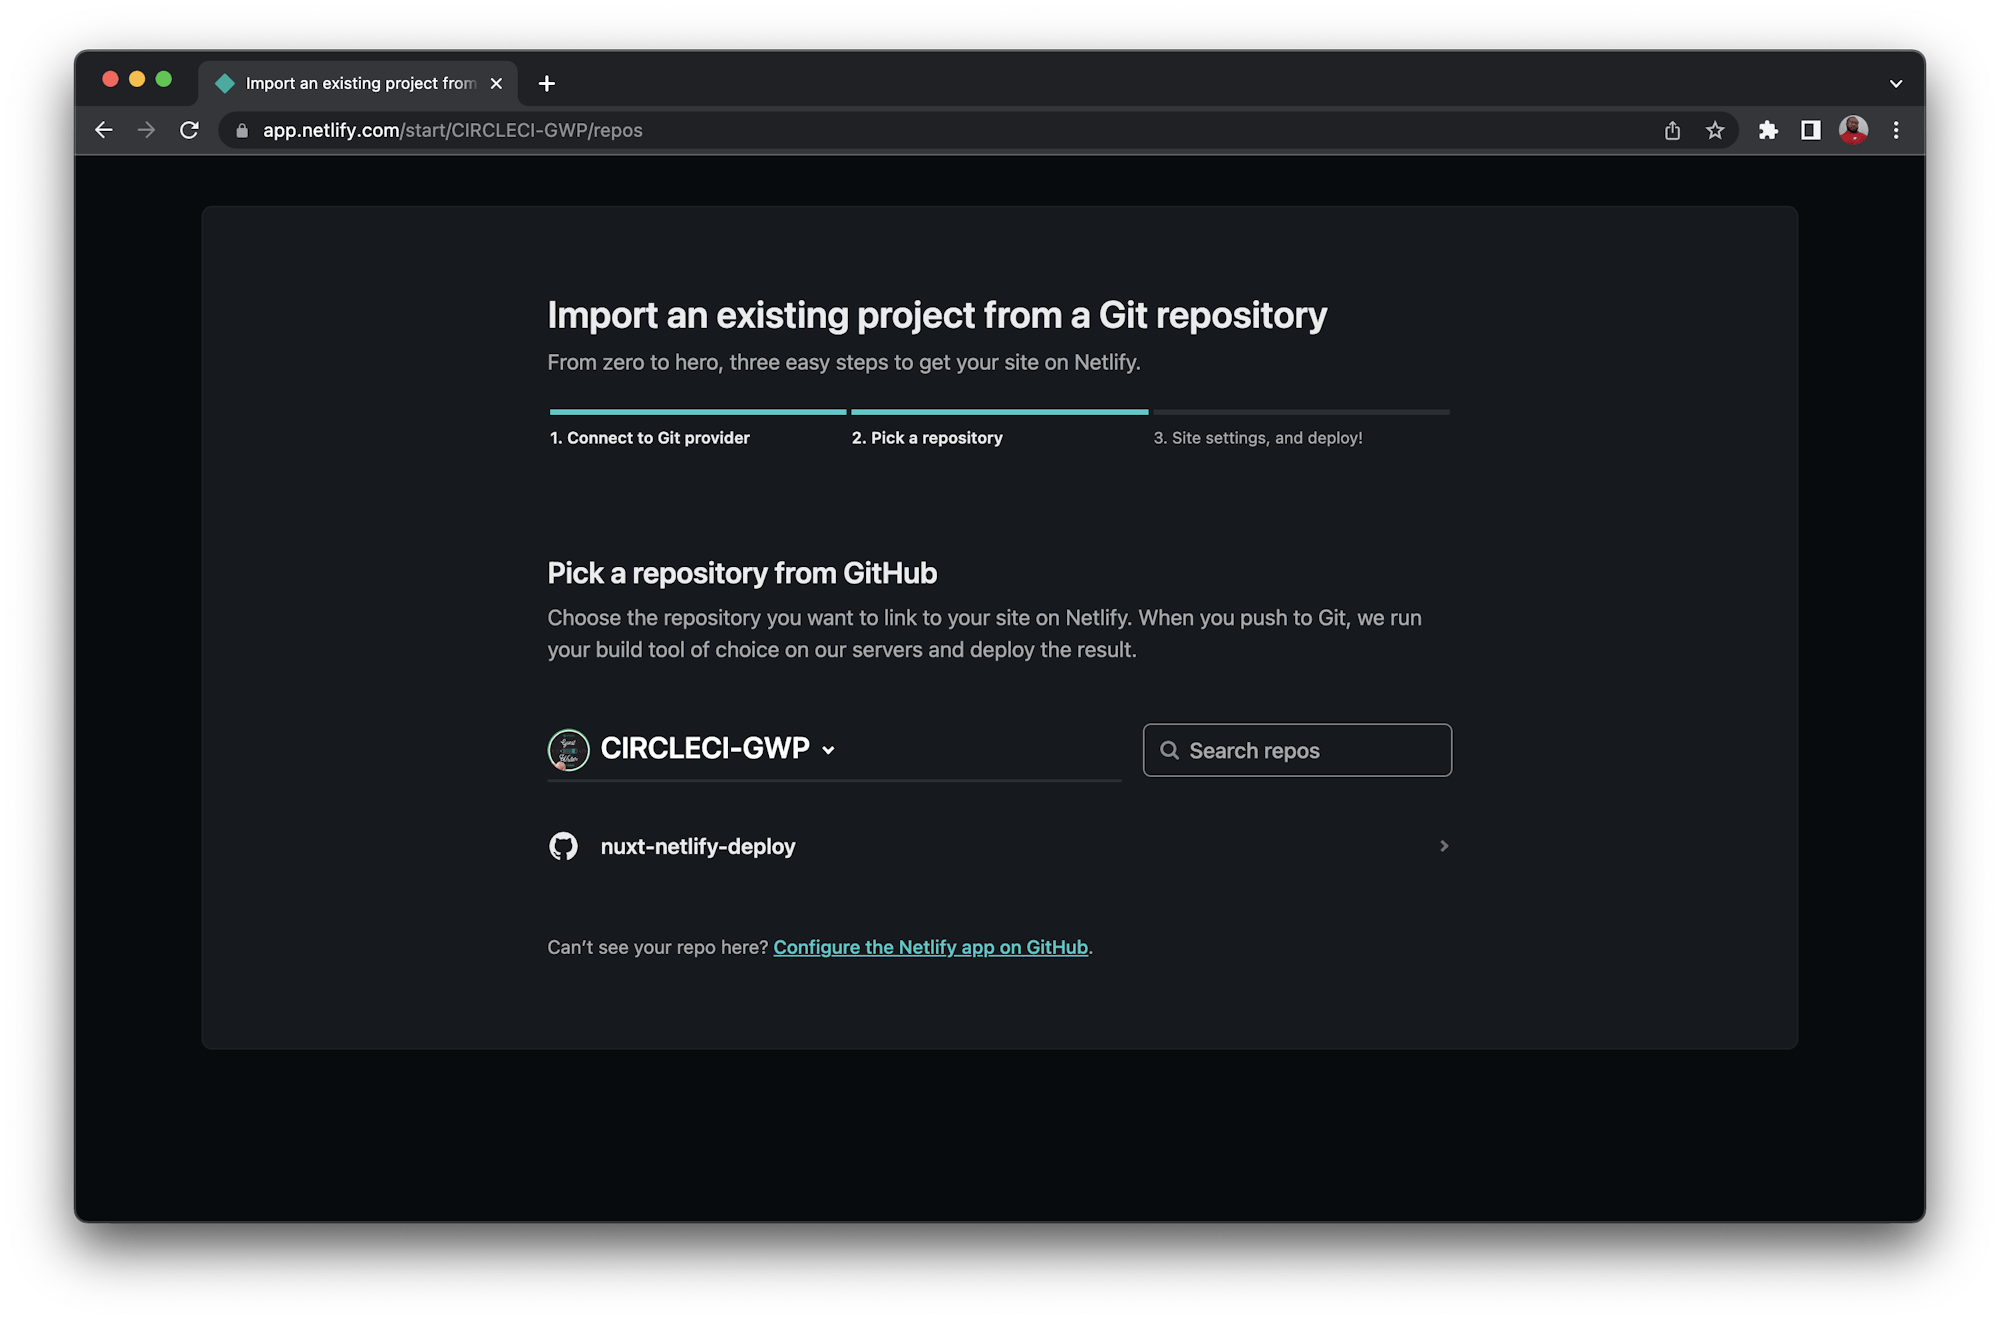Click the padlock icon in the address bar
The image size is (2000, 1321).
click(240, 130)
